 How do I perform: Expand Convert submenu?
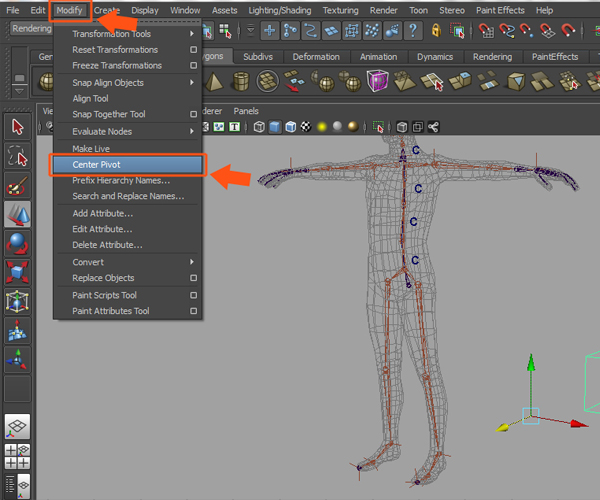coord(129,262)
